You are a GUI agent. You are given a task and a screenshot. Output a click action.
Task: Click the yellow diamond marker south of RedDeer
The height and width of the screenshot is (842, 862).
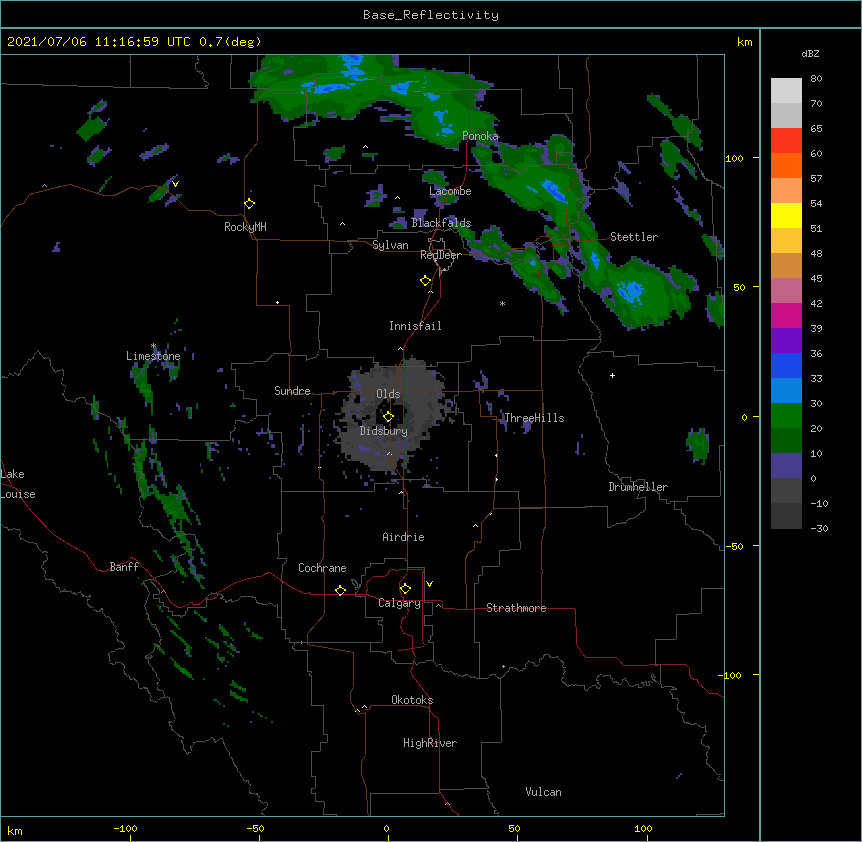tap(425, 281)
